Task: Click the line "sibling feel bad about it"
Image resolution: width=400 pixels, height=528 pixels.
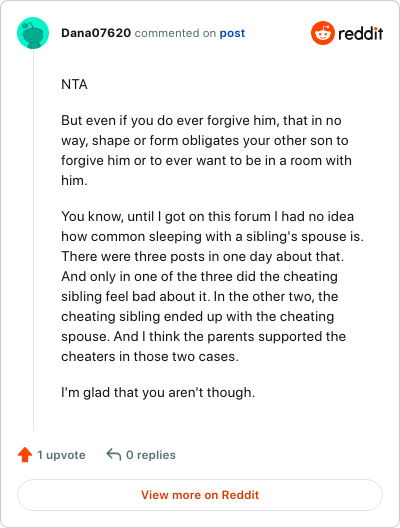Action: point(200,296)
